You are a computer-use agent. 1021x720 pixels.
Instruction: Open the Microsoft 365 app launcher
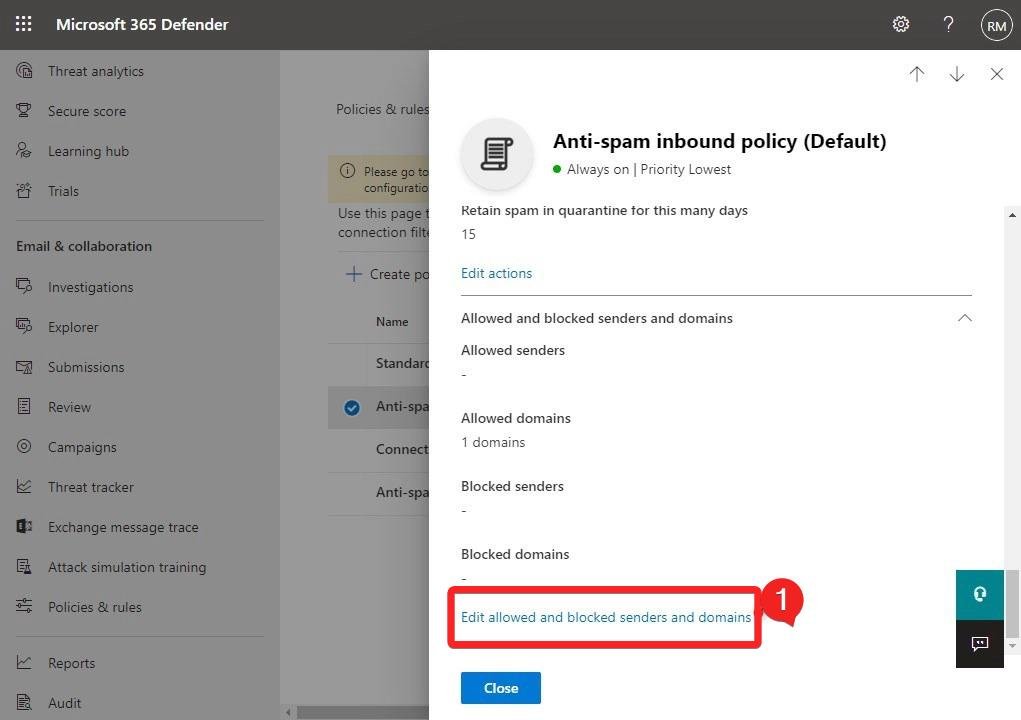pos(22,24)
